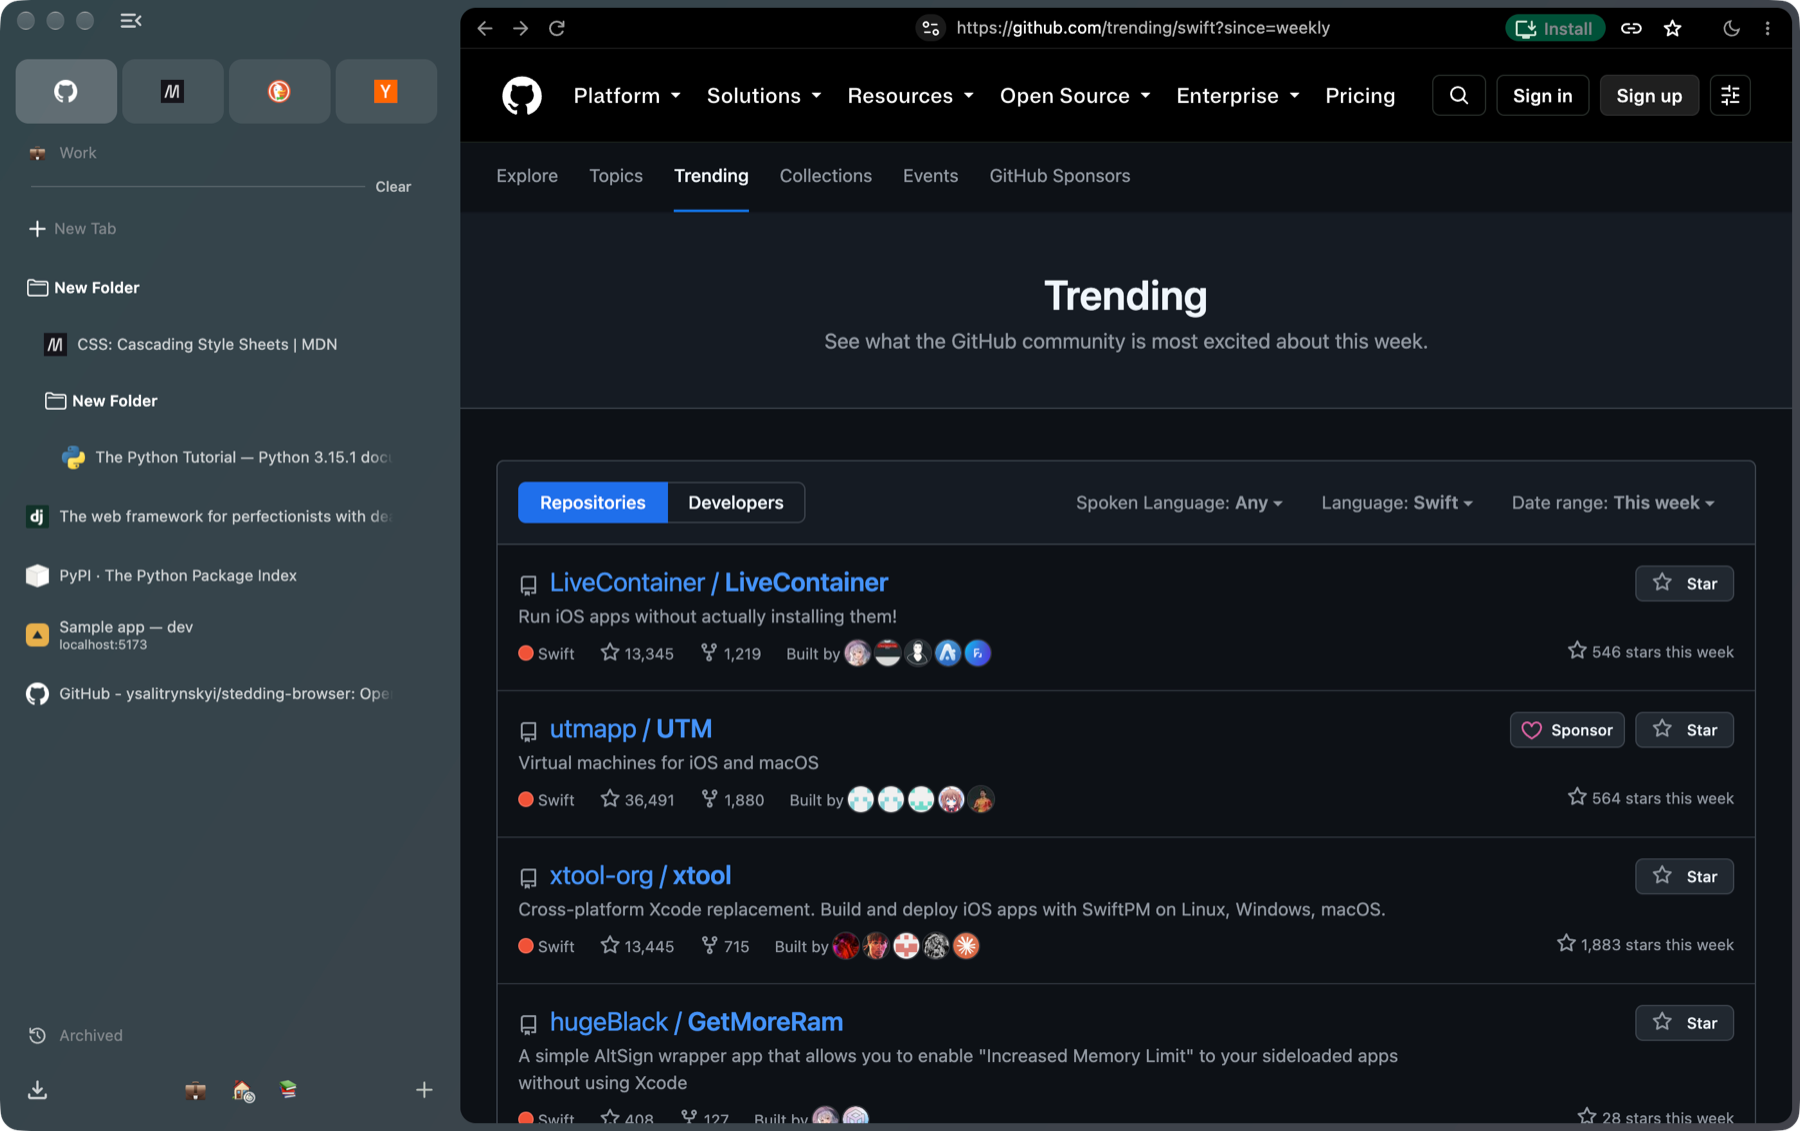The image size is (1800, 1131).
Task: Expand the Language: Swift dropdown
Action: click(1397, 503)
